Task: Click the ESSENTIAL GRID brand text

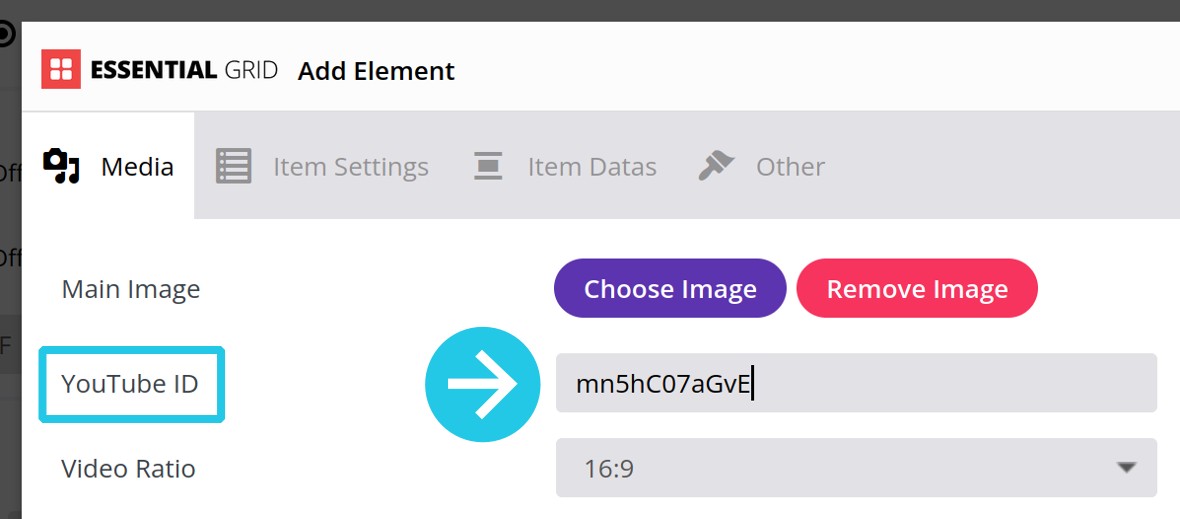Action: tap(184, 70)
